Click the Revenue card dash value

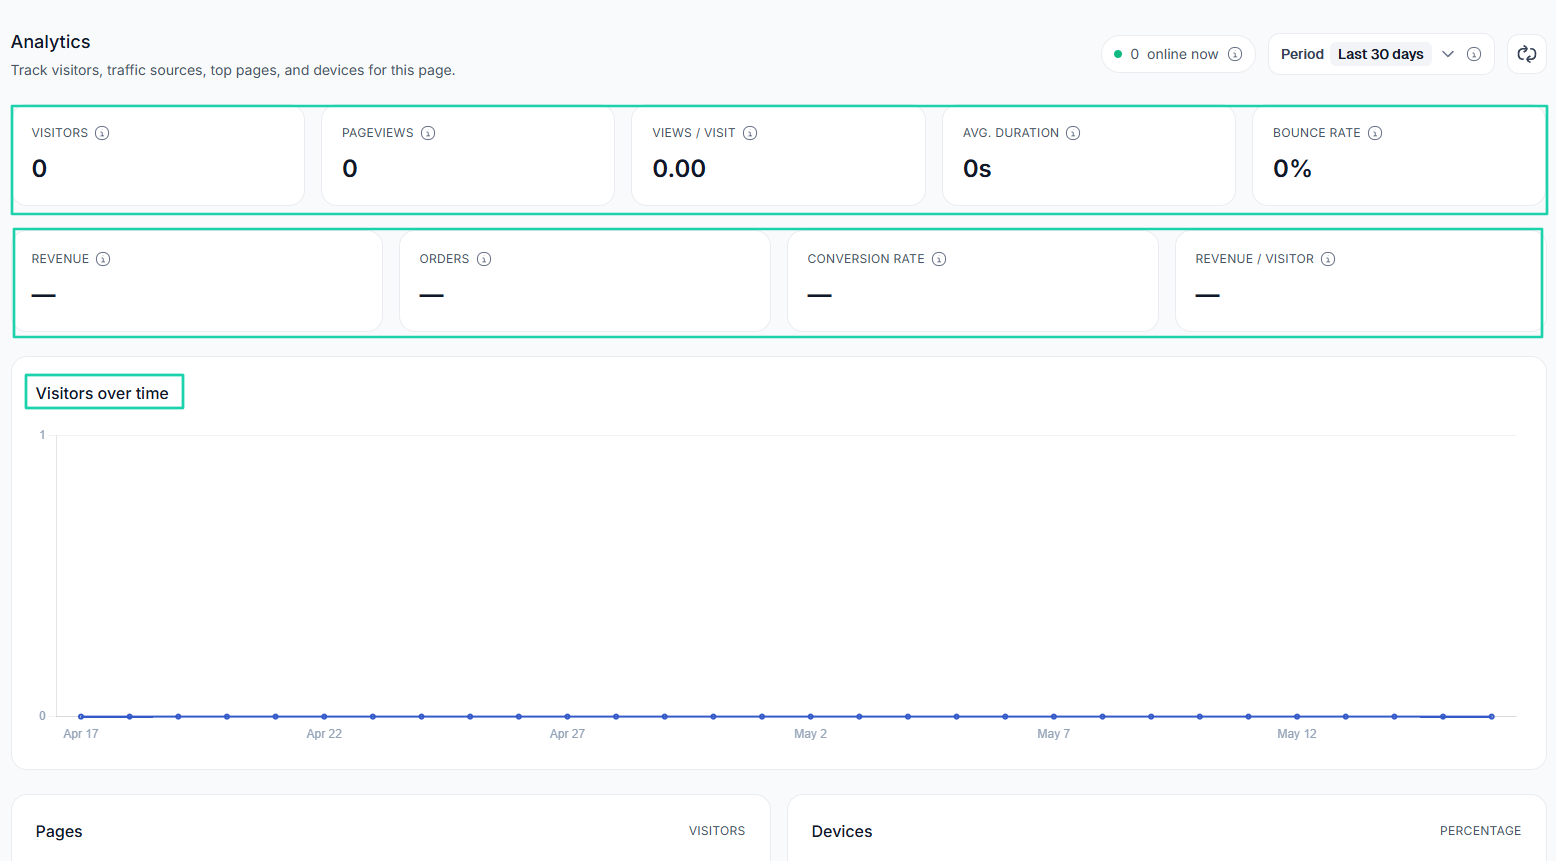click(44, 295)
